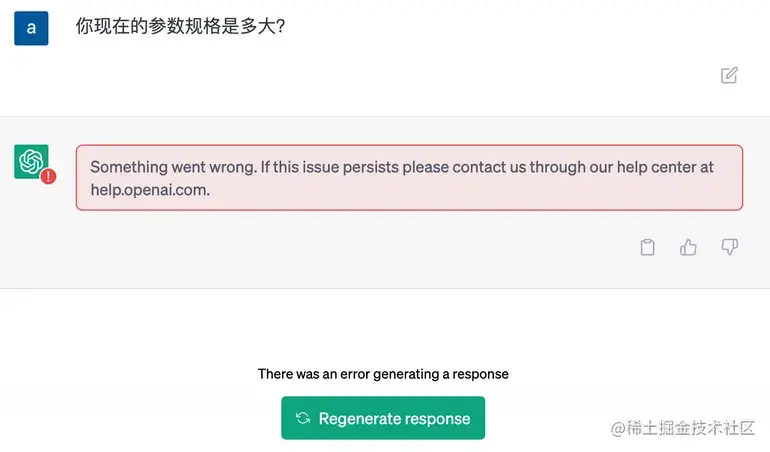
Task: Click "There was an error generating a response"
Action: point(383,374)
